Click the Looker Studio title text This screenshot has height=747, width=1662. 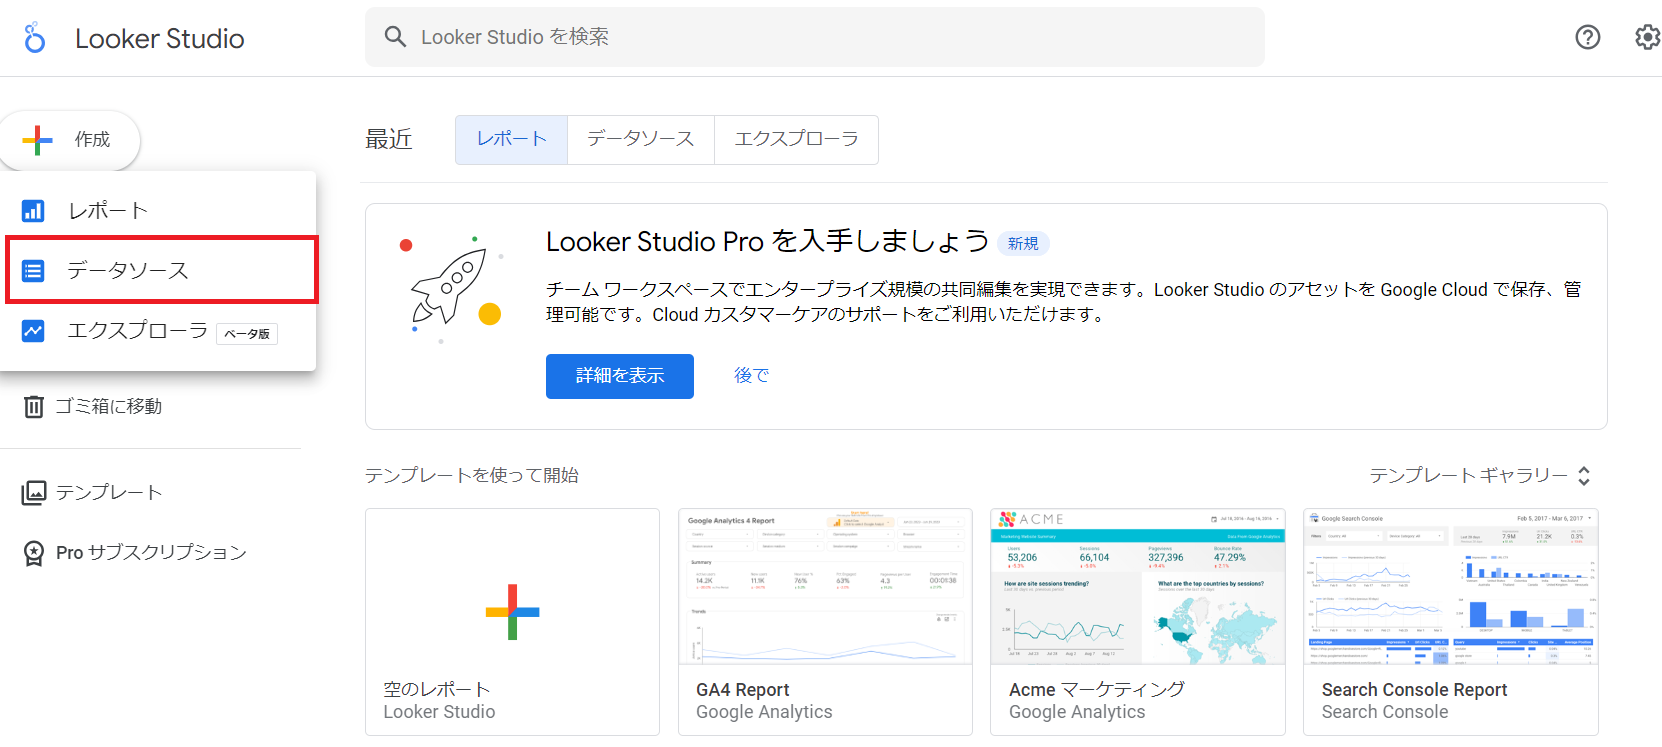pyautogui.click(x=160, y=39)
